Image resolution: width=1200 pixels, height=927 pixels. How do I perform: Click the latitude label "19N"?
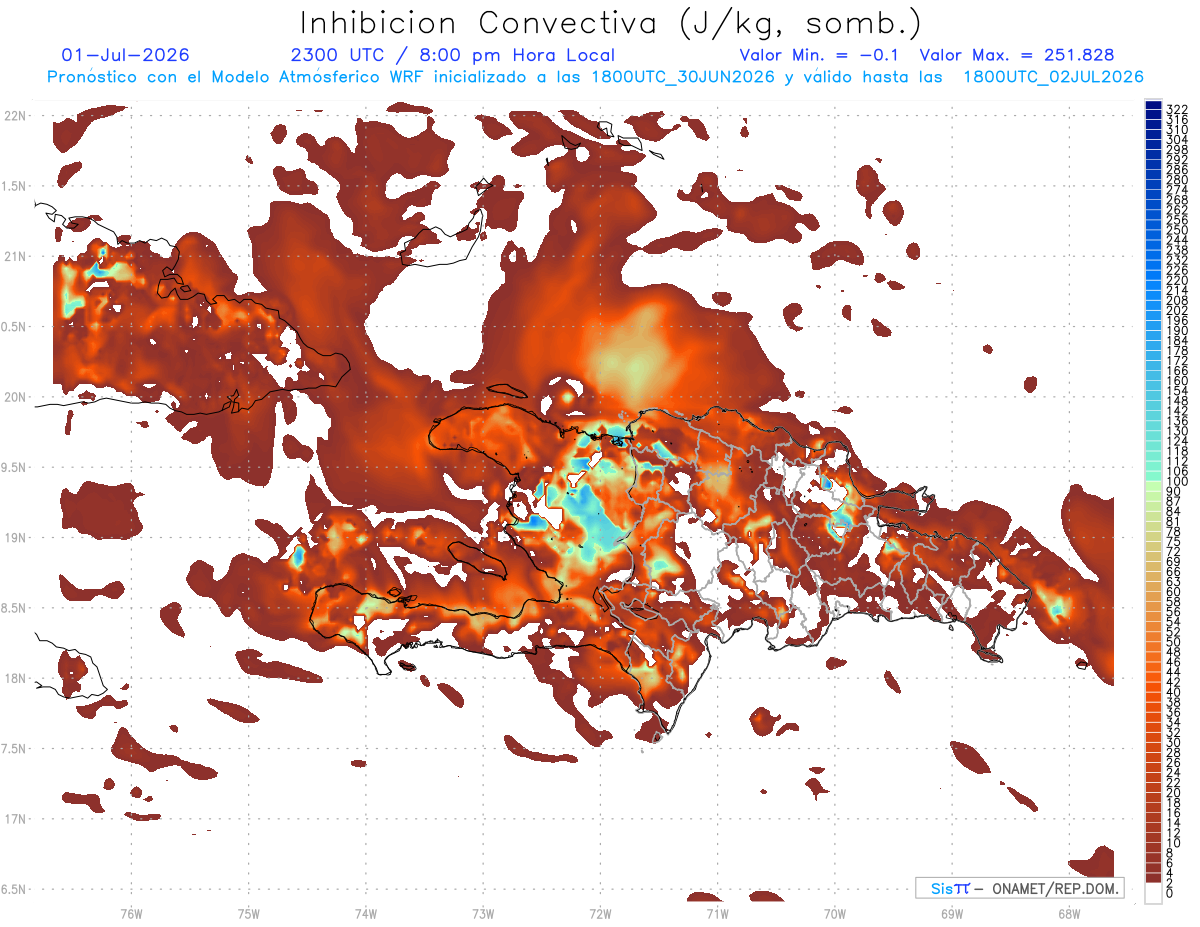pyautogui.click(x=15, y=538)
